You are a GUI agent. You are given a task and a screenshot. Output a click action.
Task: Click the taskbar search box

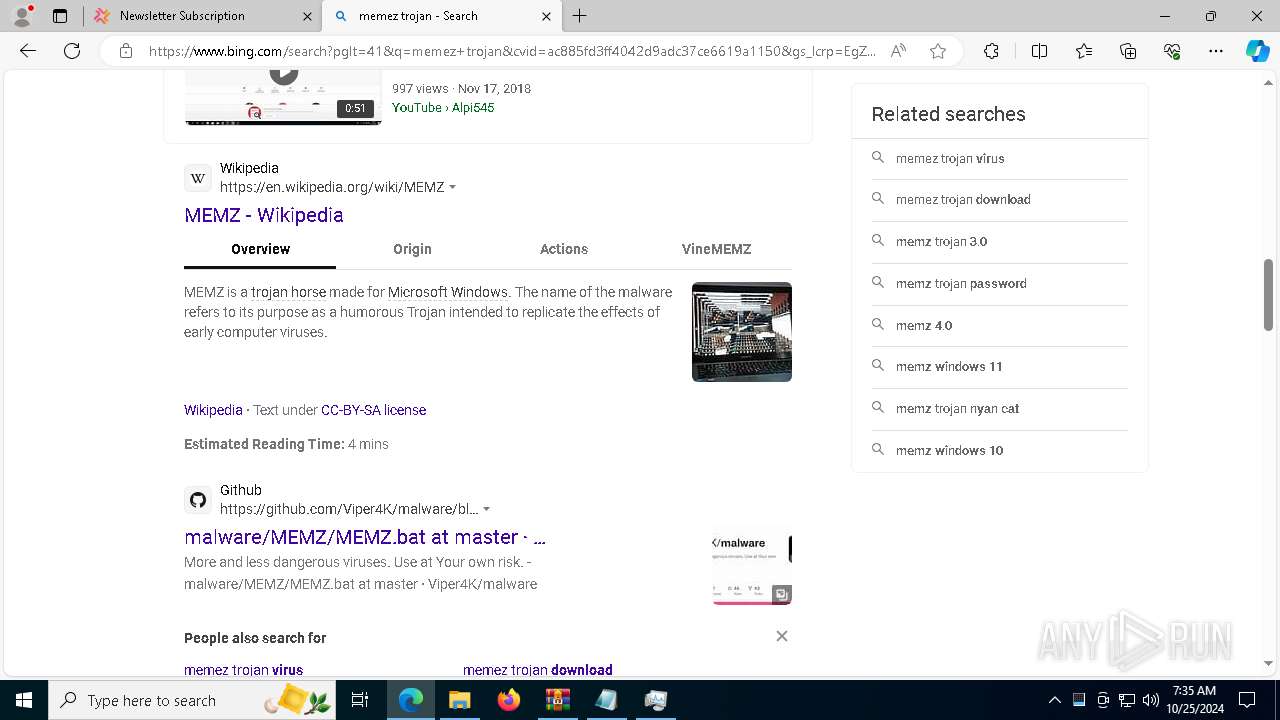(192, 700)
